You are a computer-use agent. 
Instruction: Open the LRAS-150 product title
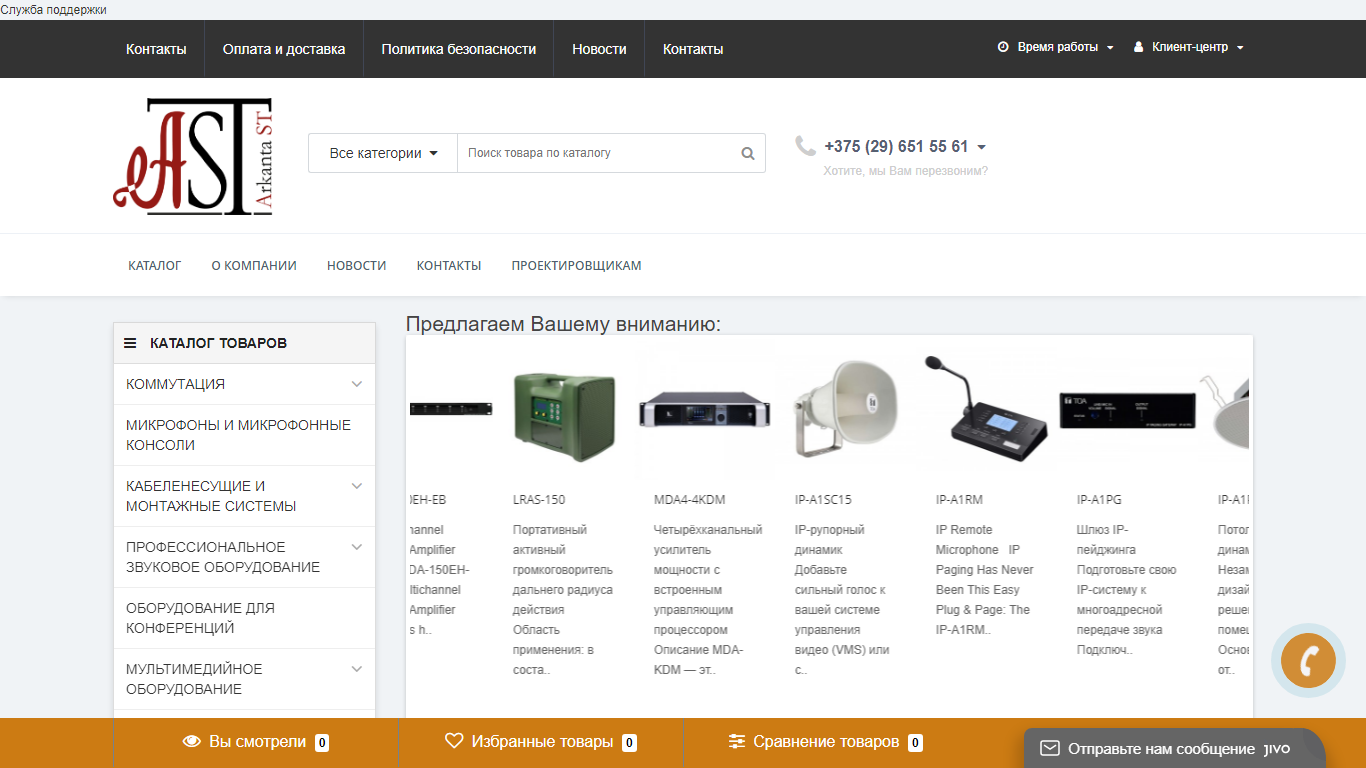539,499
